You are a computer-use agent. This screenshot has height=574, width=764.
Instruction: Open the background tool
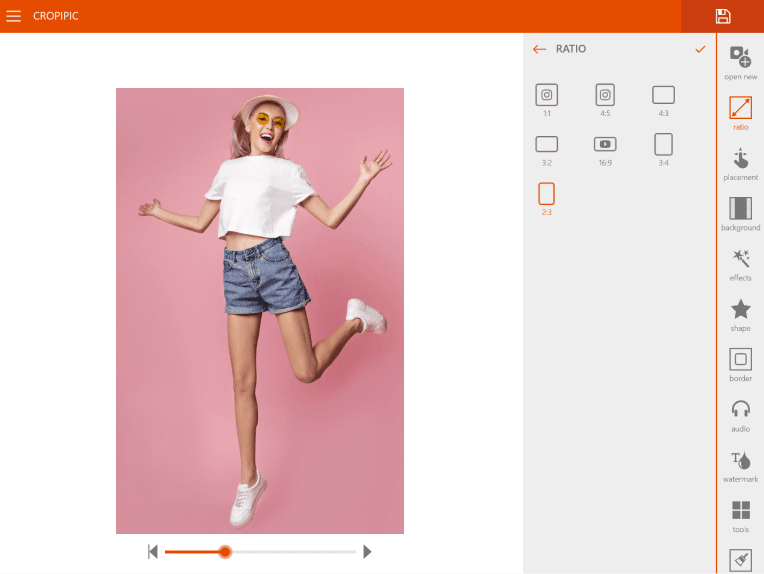tap(740, 211)
